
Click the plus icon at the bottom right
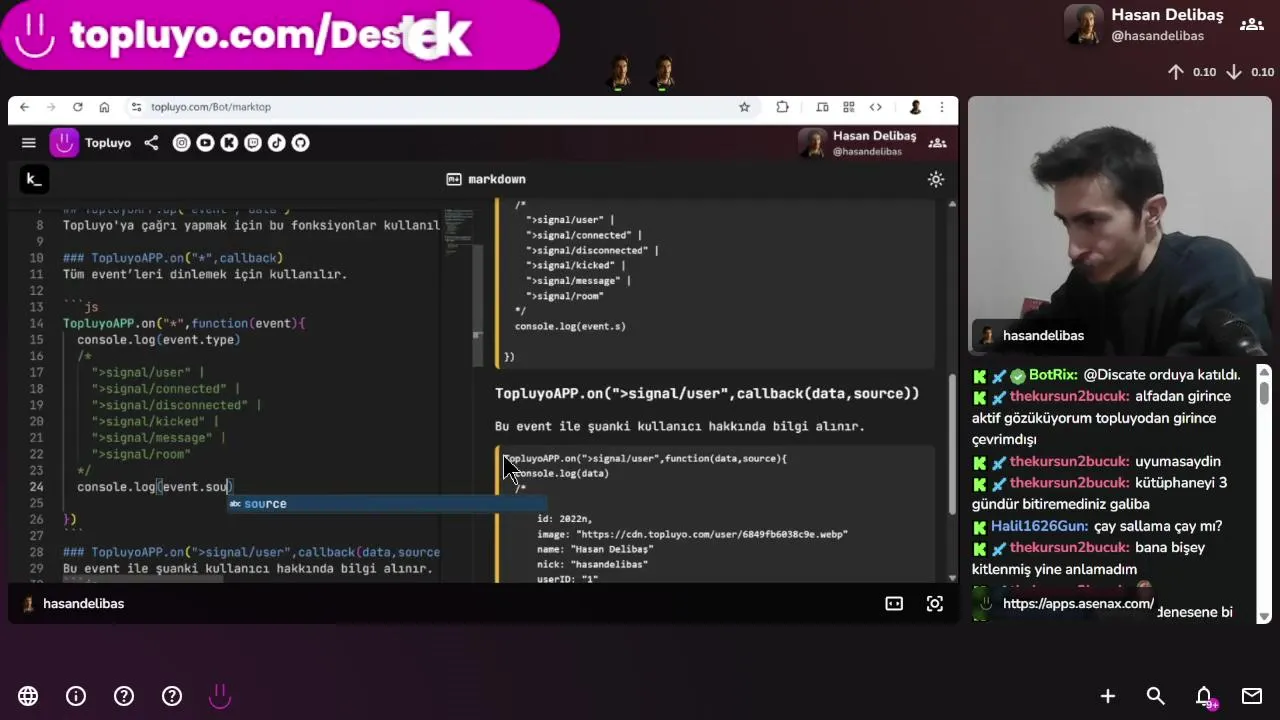click(x=1108, y=696)
